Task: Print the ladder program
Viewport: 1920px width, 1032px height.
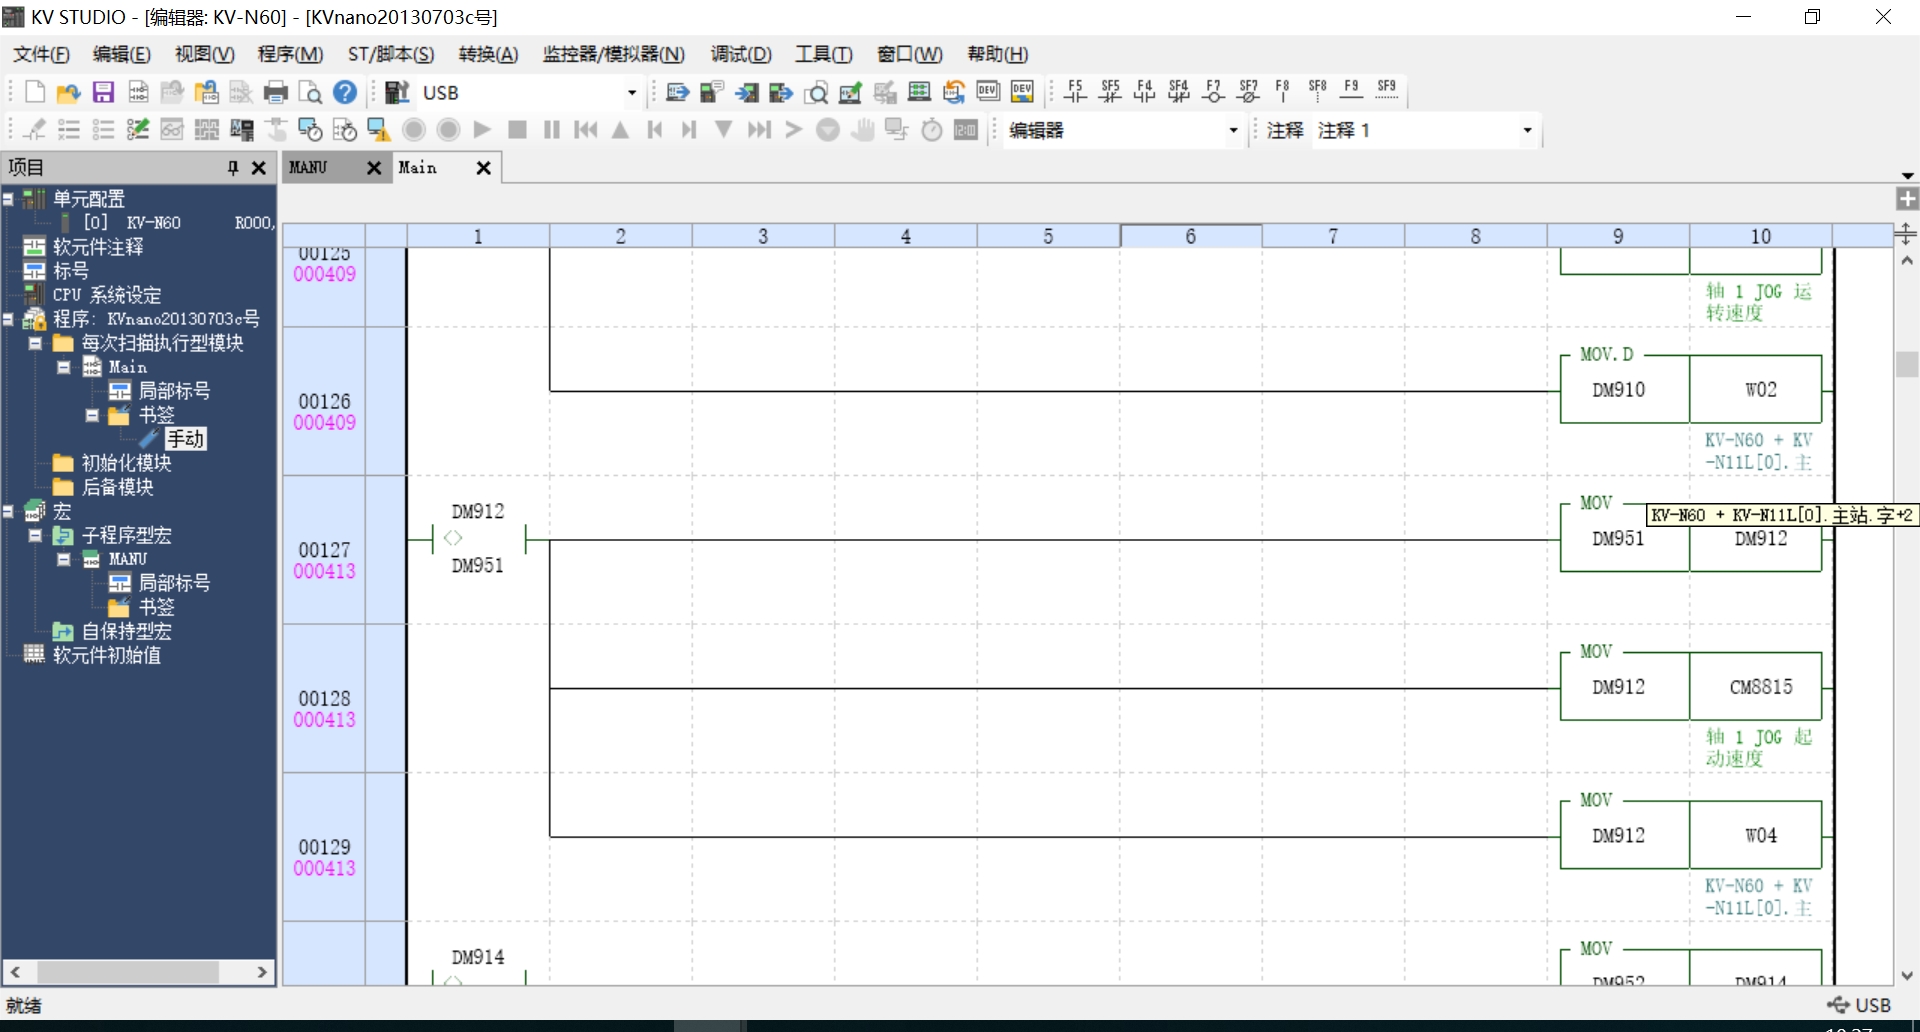Action: click(x=276, y=93)
